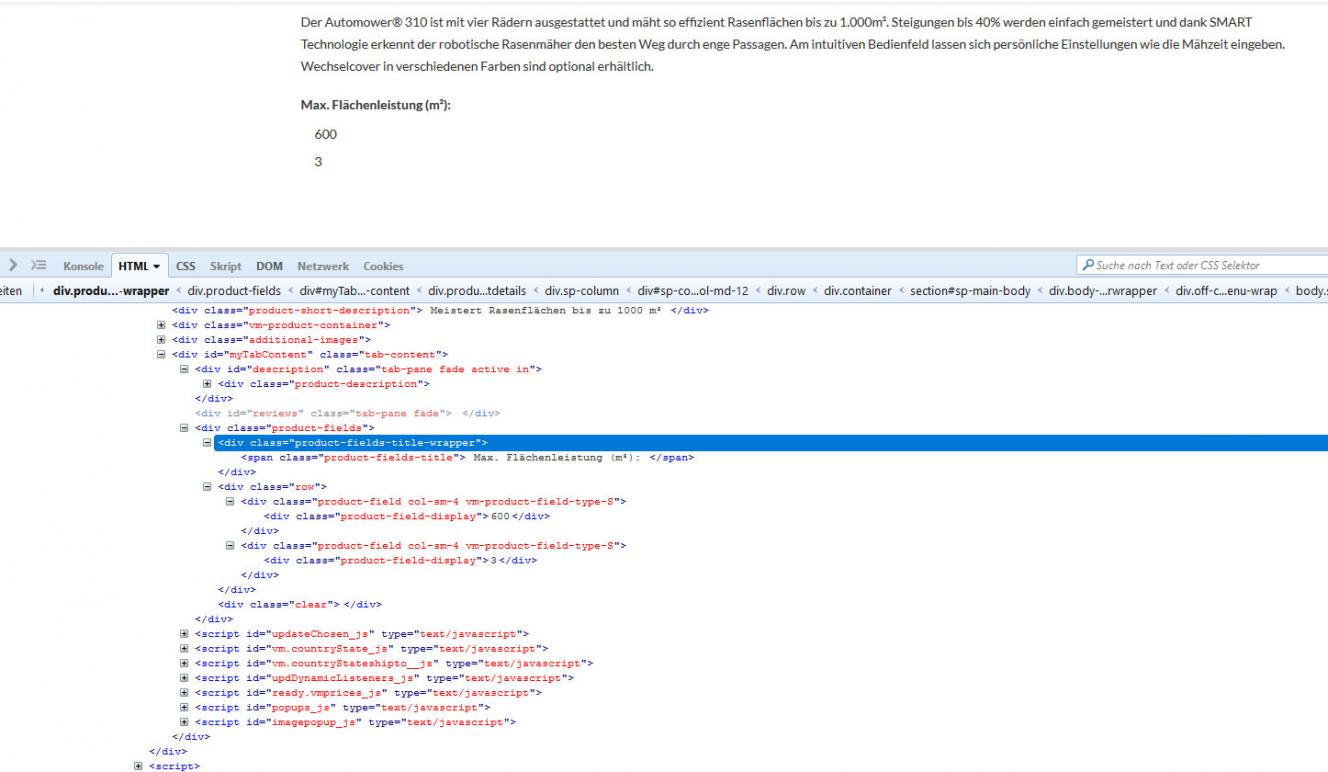Expand the additional-images div node
This screenshot has height=772, width=1328.
[x=162, y=340]
